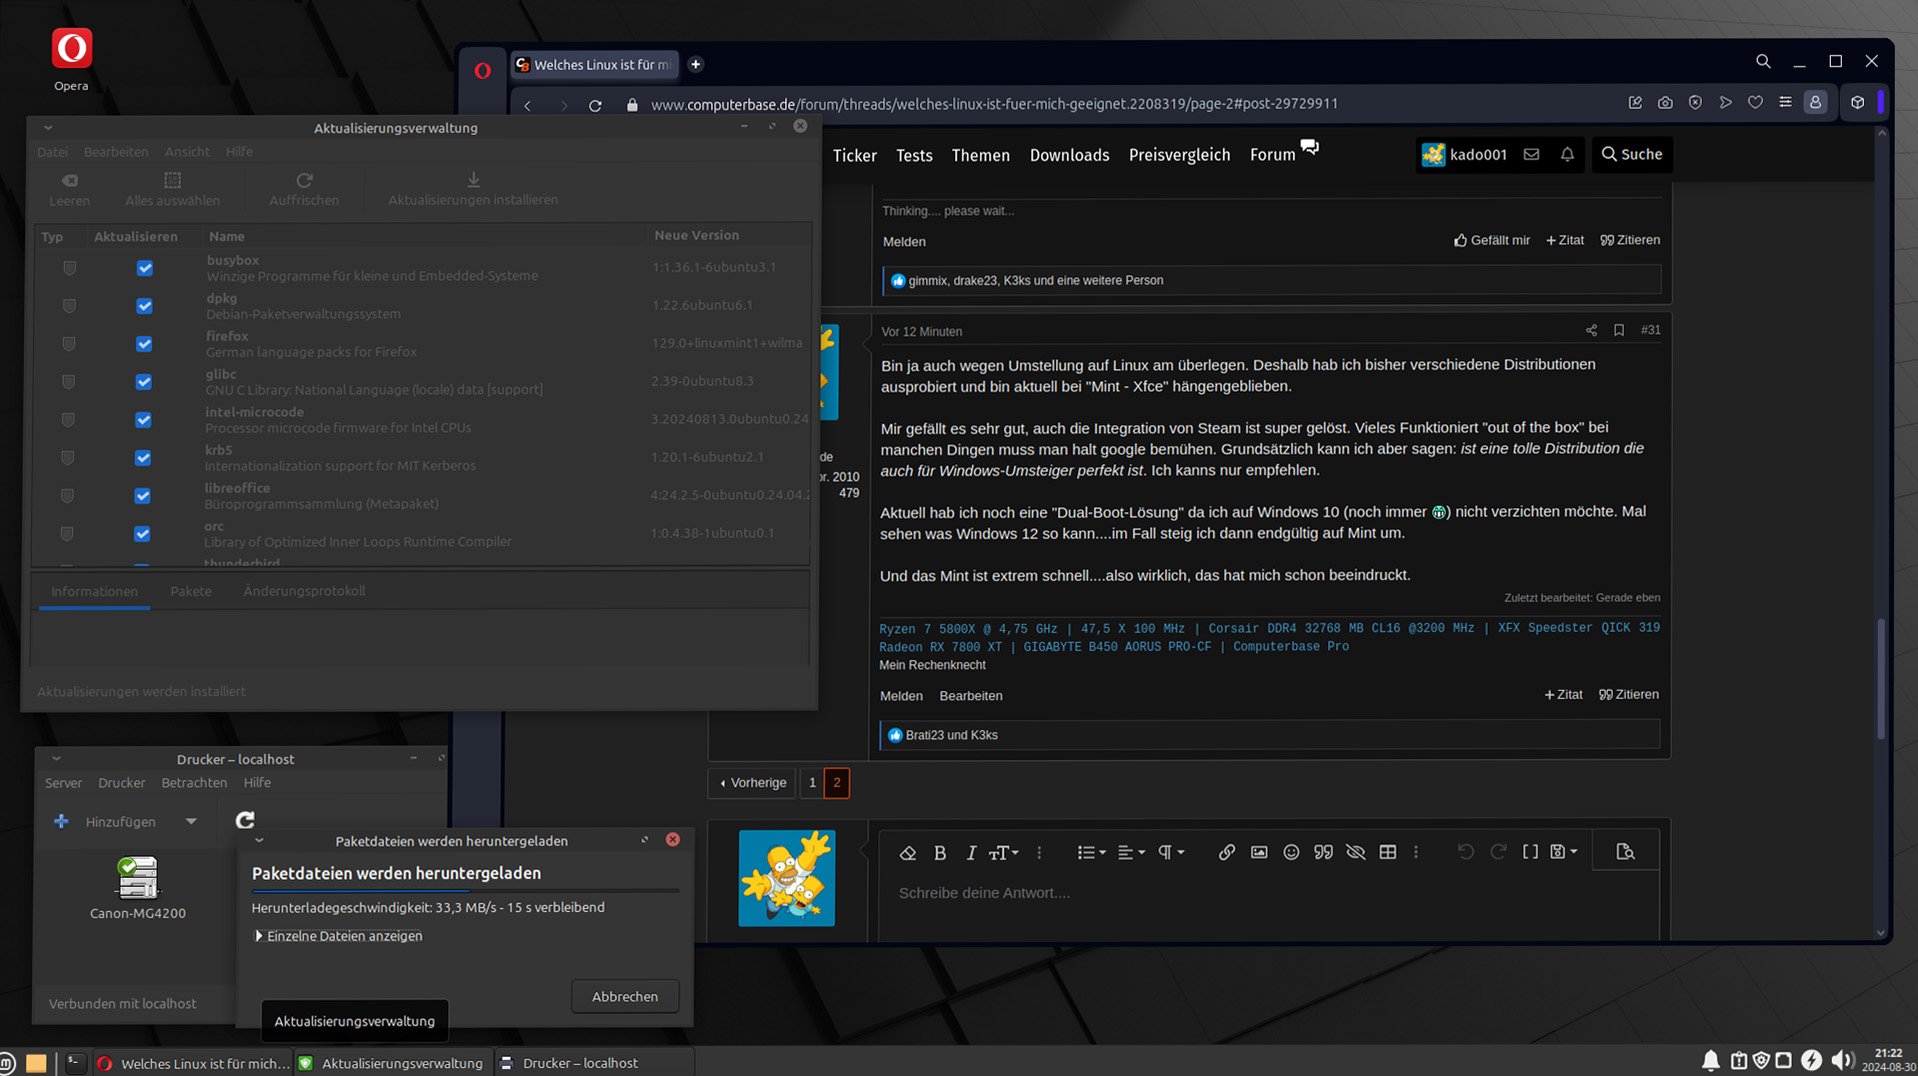Expand more inline options after font size dropdown
This screenshot has width=1918, height=1076.
tap(1039, 853)
